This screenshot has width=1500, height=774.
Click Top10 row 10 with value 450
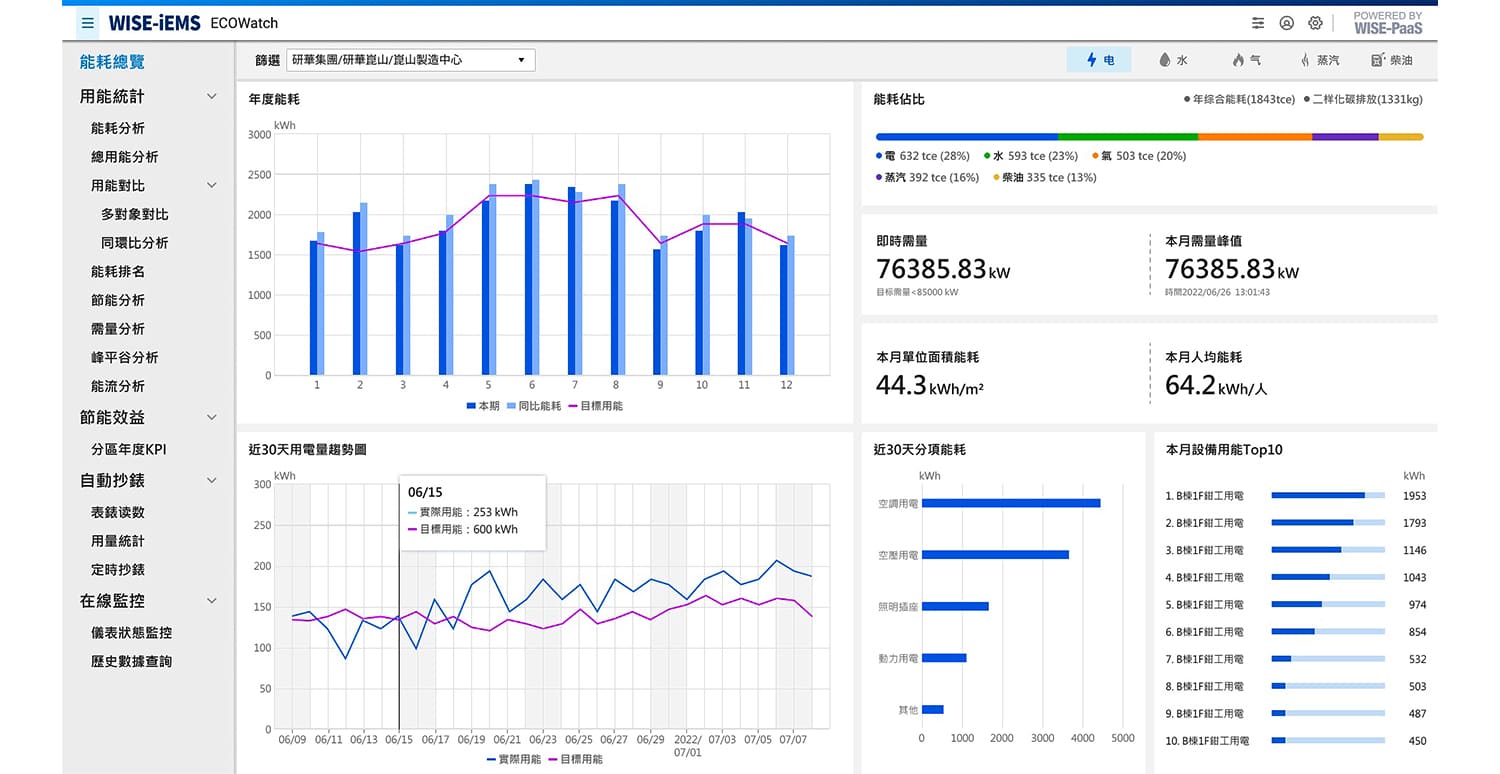[x=1296, y=741]
